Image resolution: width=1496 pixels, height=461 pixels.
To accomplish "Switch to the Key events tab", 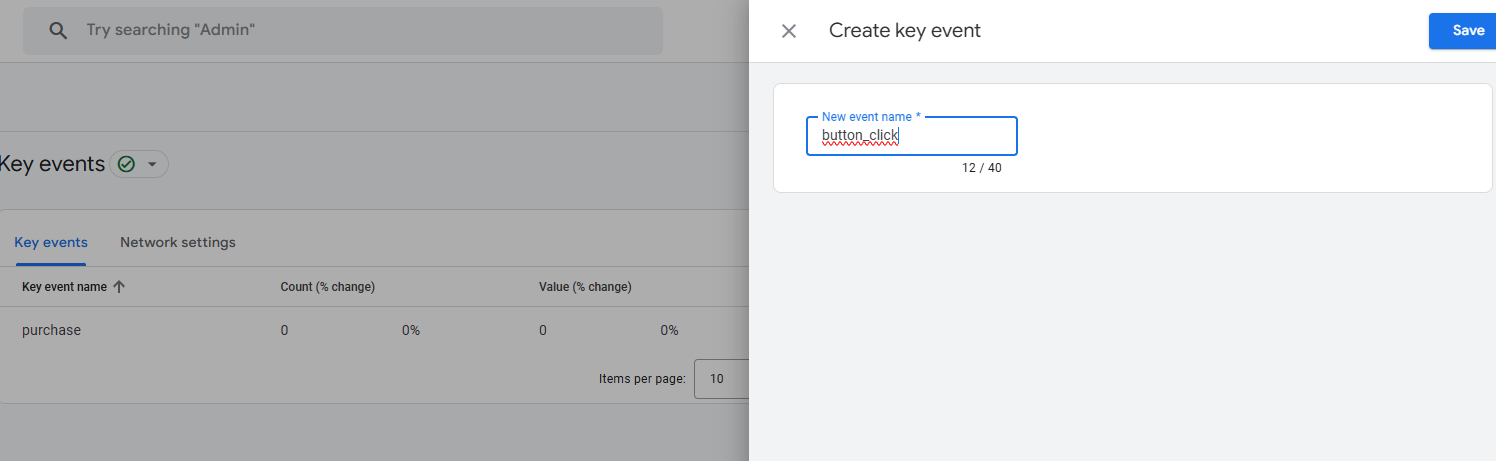I will [x=51, y=242].
